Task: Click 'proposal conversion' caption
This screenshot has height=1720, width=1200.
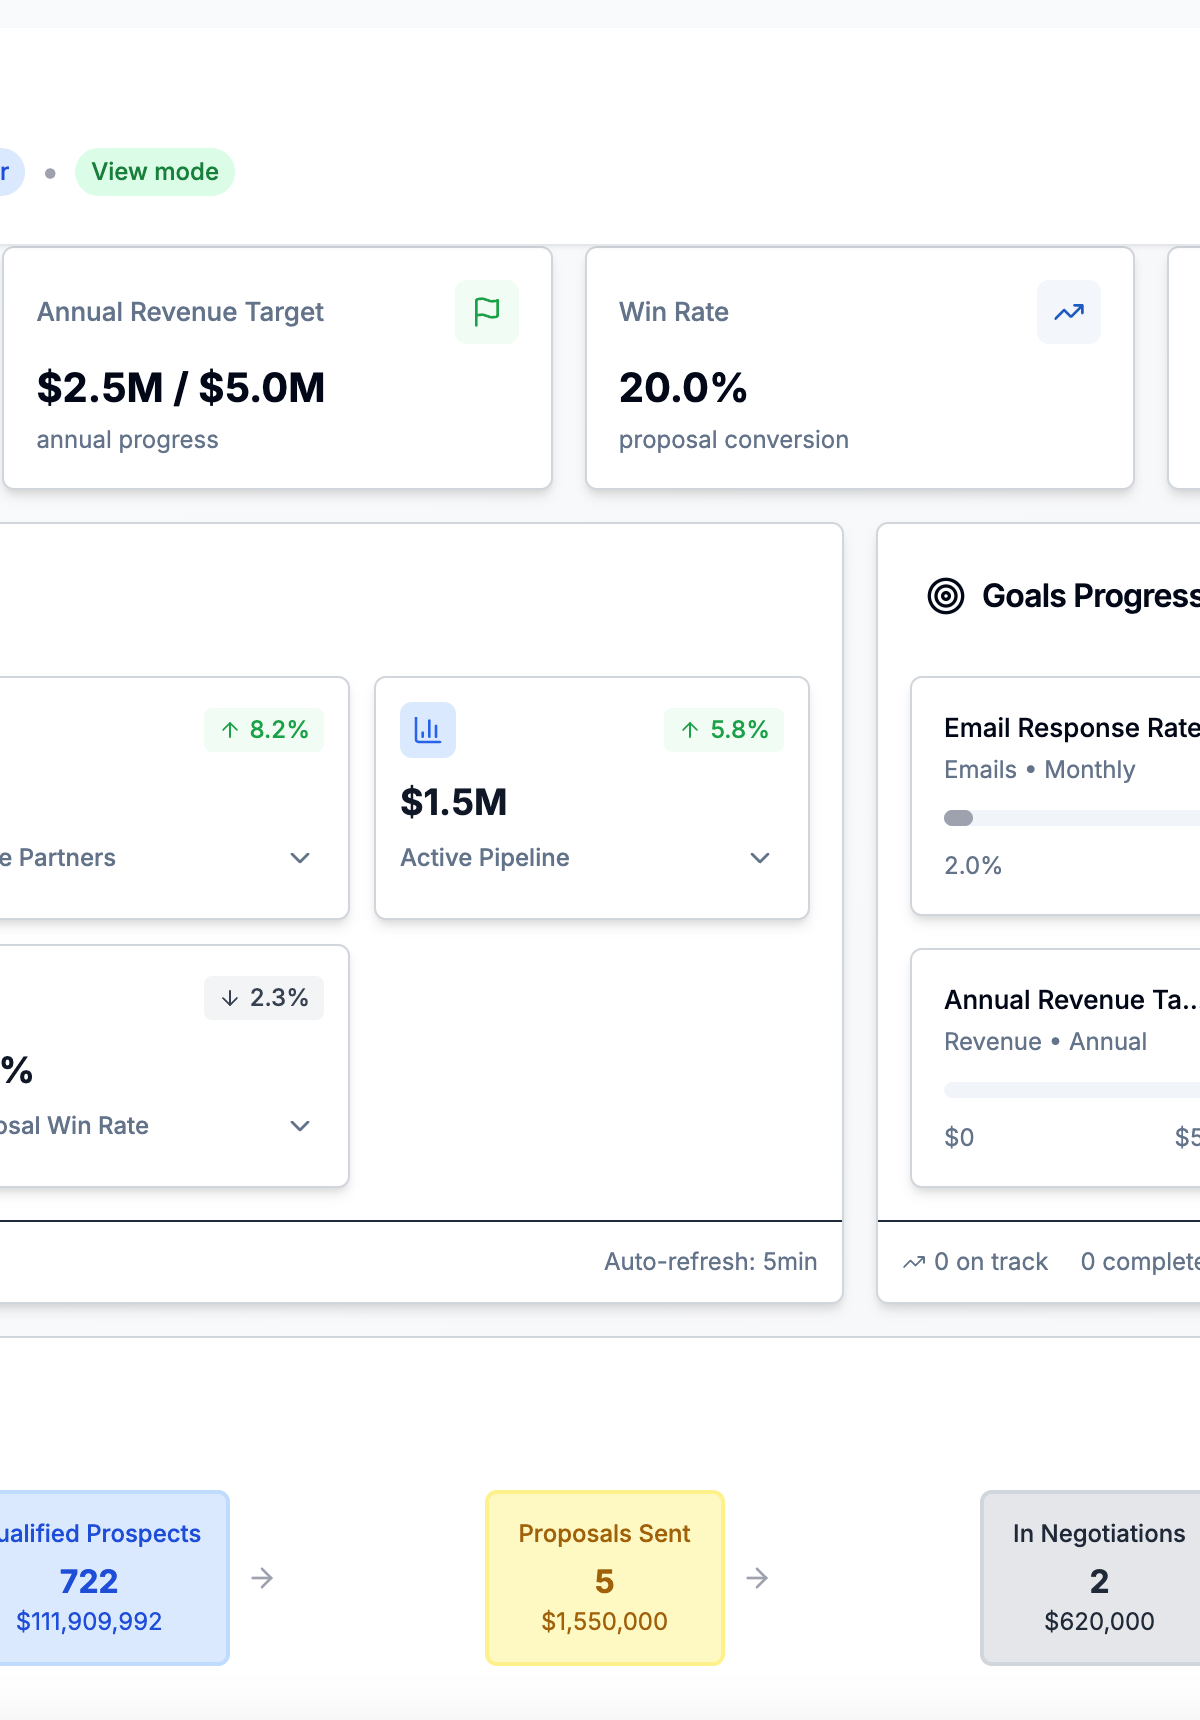Action: click(734, 440)
